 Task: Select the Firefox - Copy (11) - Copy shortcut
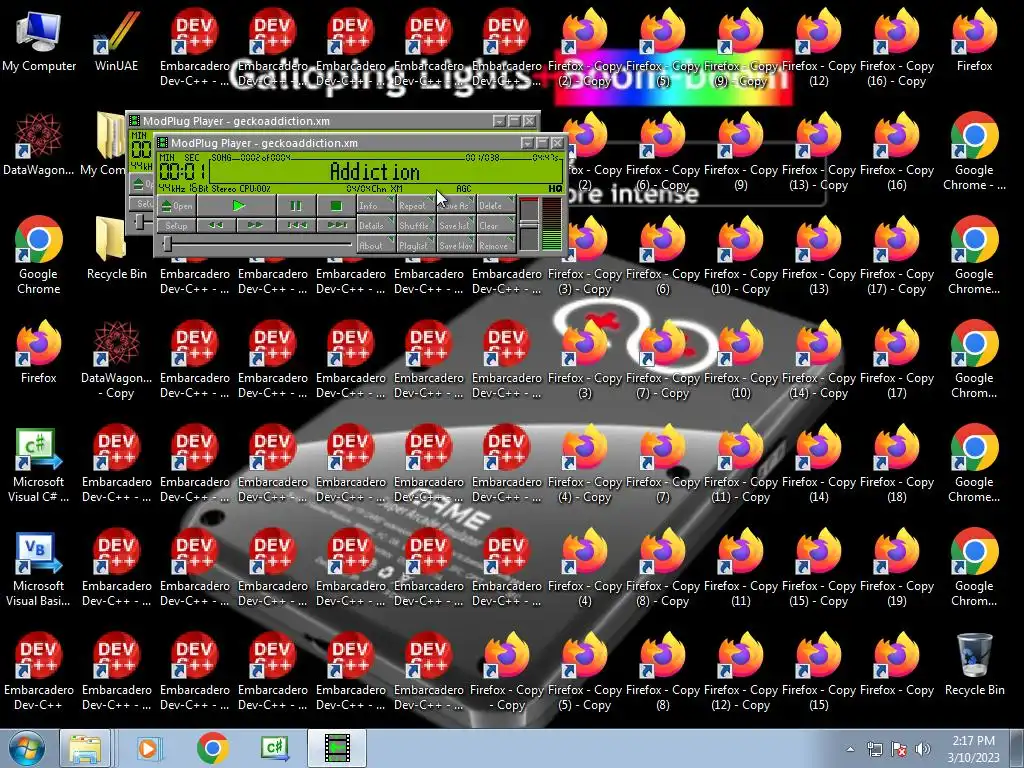point(741,464)
